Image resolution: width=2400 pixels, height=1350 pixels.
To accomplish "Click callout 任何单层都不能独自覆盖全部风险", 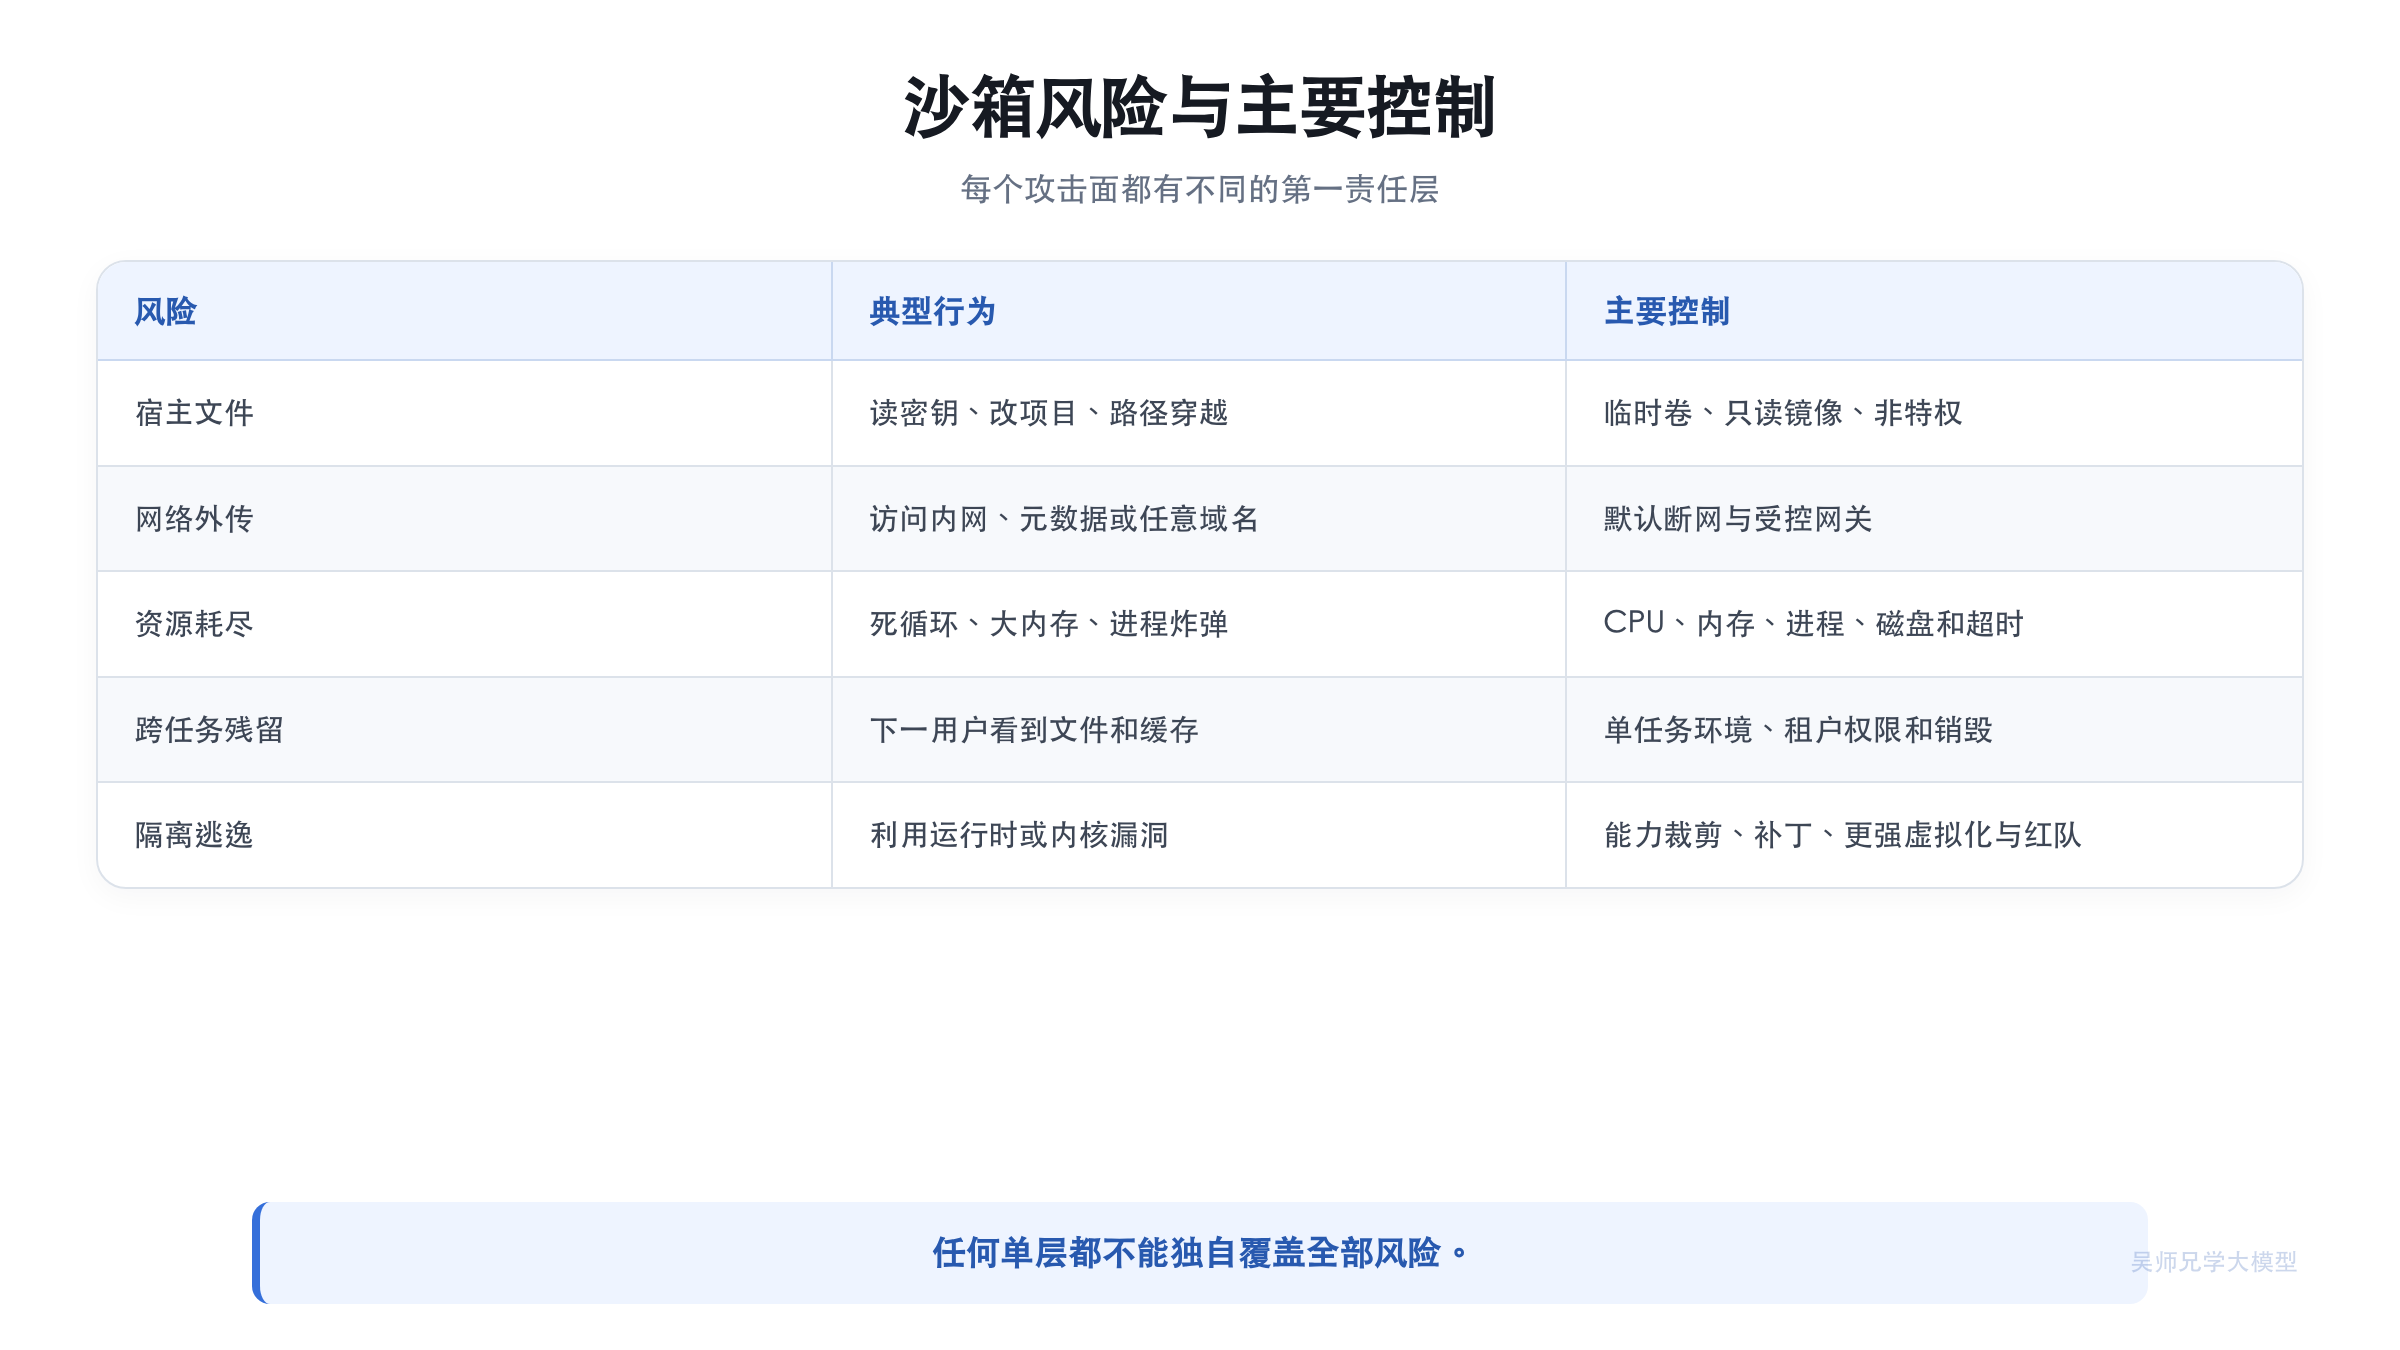I will pyautogui.click(x=1200, y=1253).
